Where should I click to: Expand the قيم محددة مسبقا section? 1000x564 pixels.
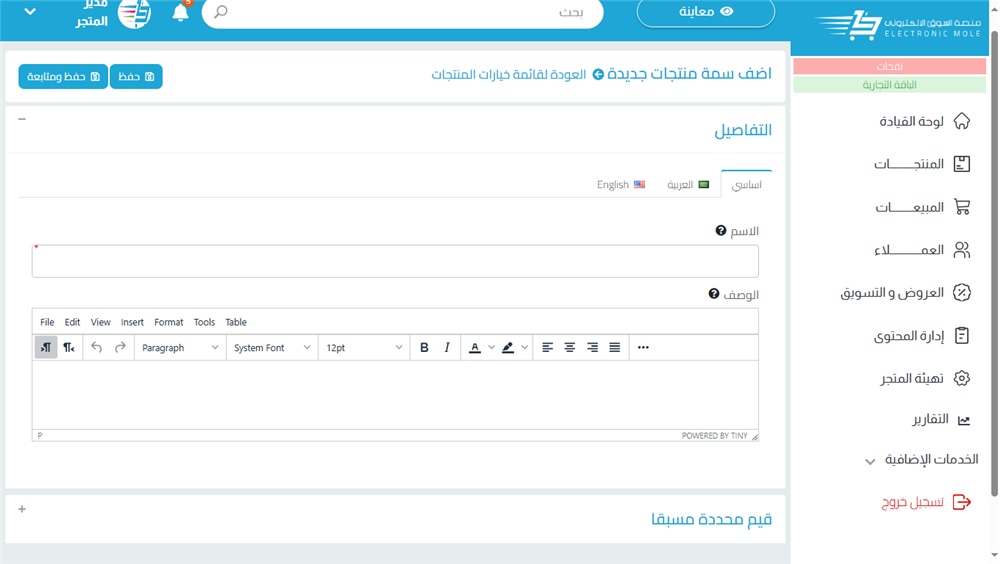point(22,509)
